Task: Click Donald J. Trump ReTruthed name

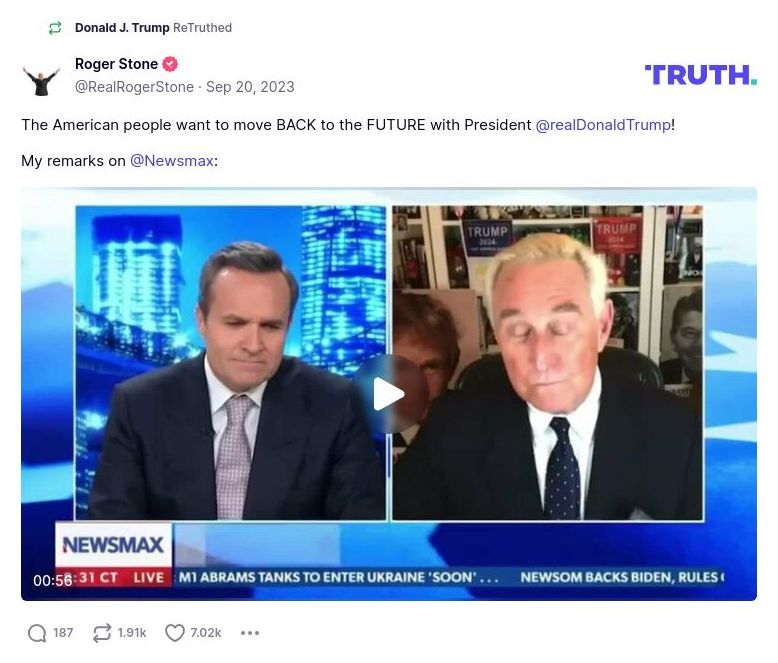Action: (122, 28)
